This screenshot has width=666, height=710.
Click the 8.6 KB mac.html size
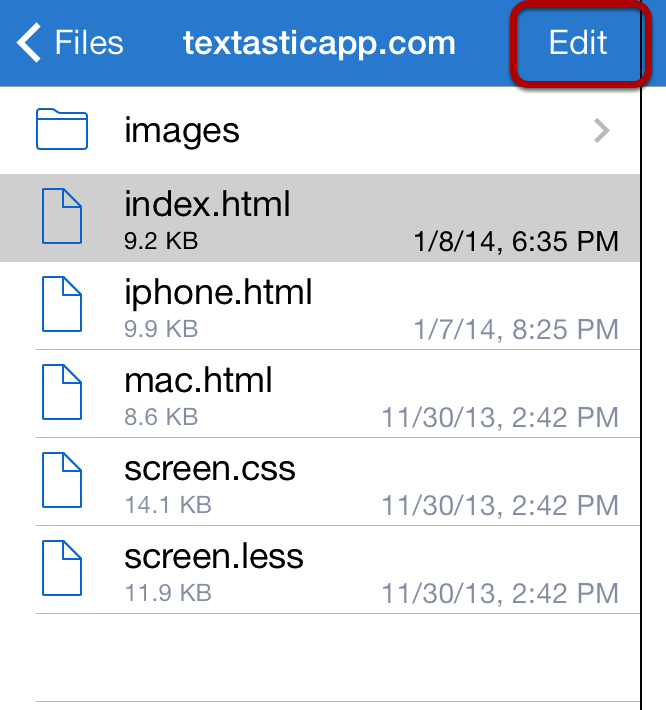point(161,417)
